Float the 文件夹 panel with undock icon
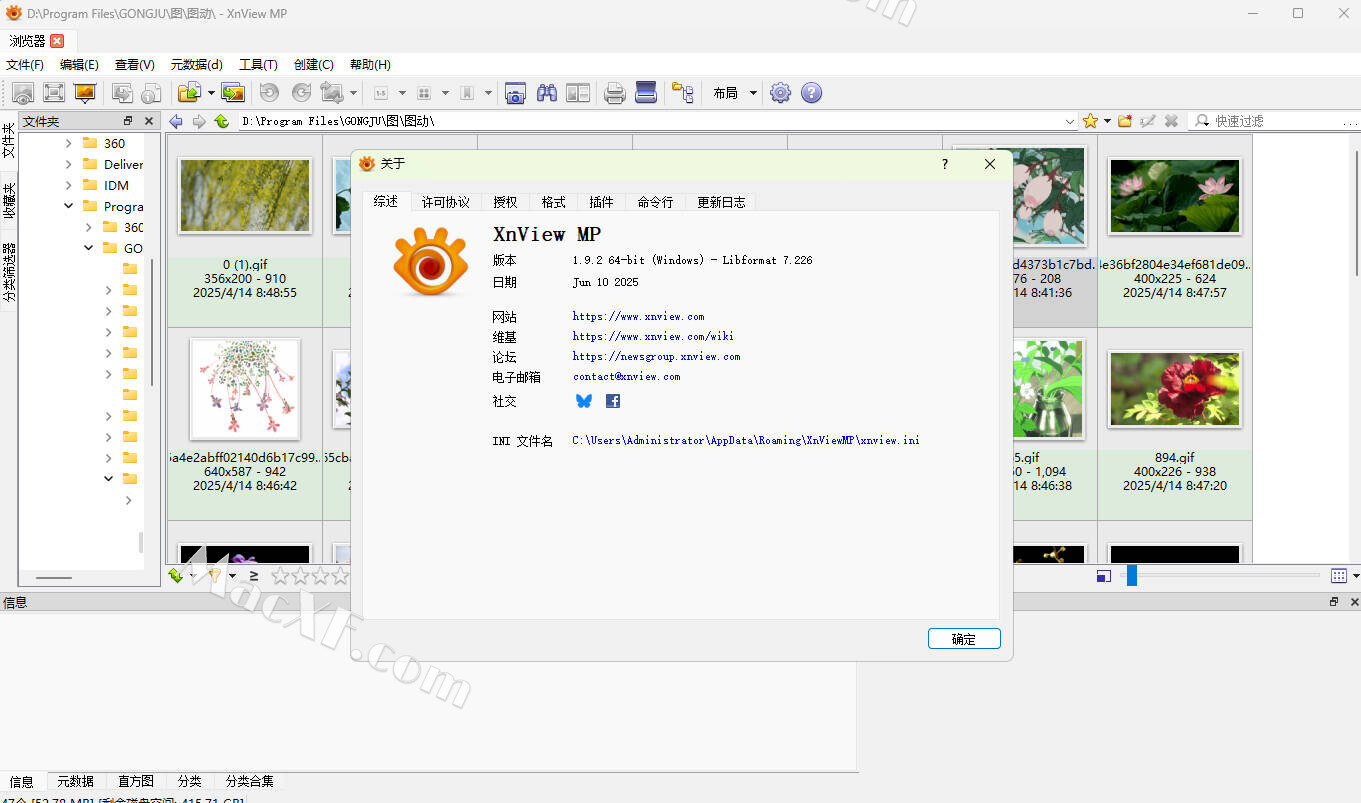 point(128,121)
